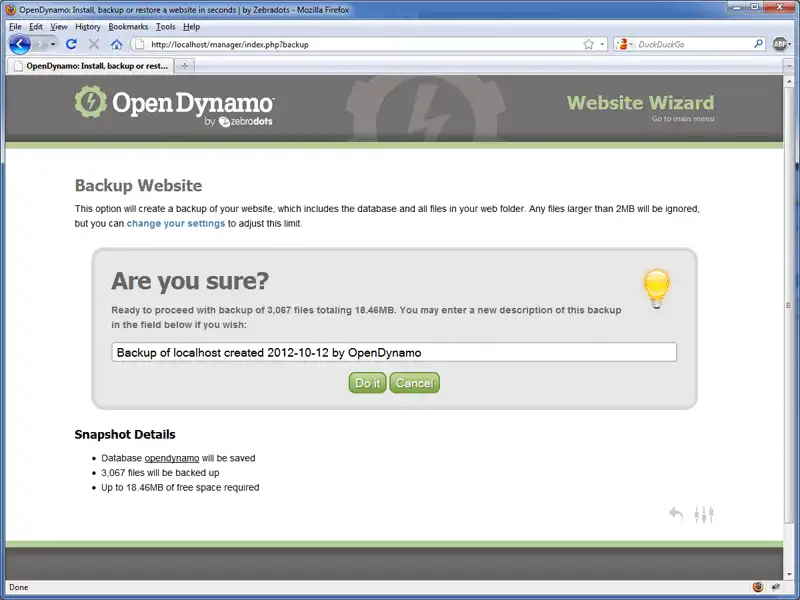Click the Firefox status bar icon
This screenshot has height=600, width=800.
[x=758, y=587]
